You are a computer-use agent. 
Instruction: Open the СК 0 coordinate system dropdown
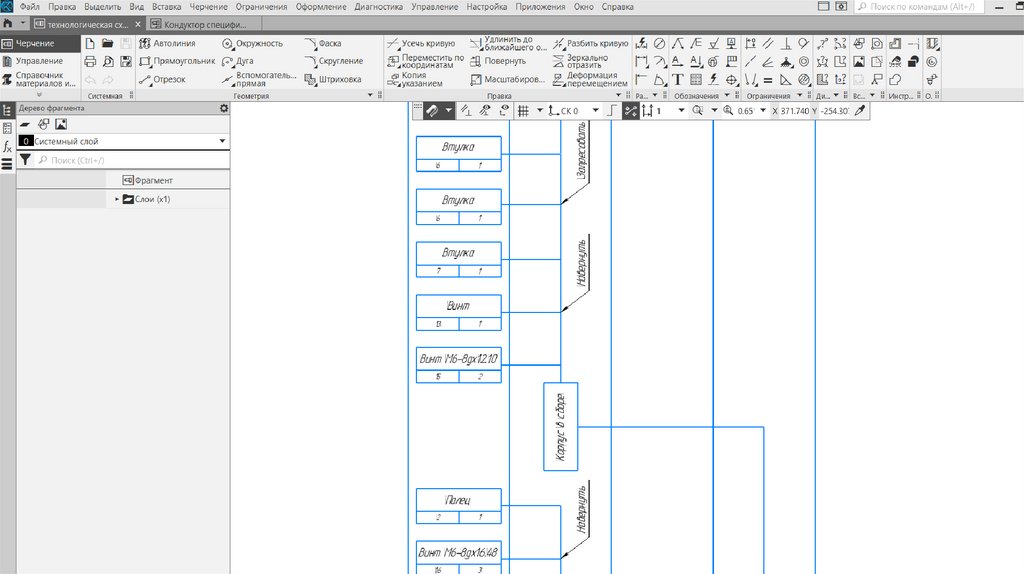tap(596, 111)
